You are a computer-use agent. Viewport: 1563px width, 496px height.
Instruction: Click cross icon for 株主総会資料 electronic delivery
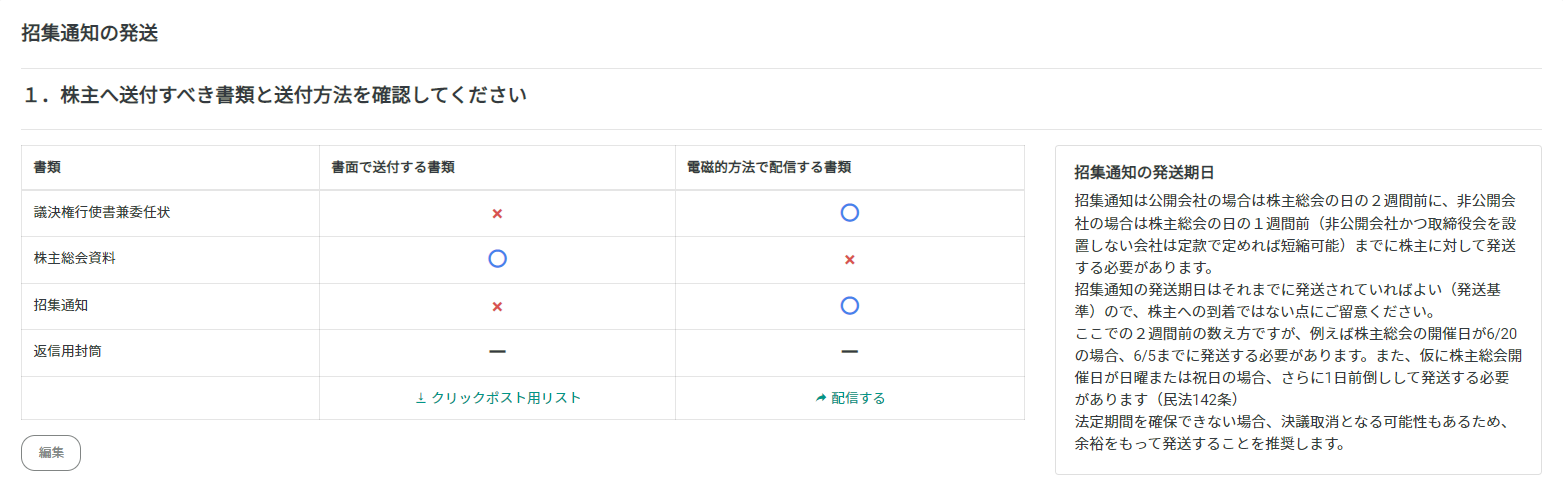(850, 260)
